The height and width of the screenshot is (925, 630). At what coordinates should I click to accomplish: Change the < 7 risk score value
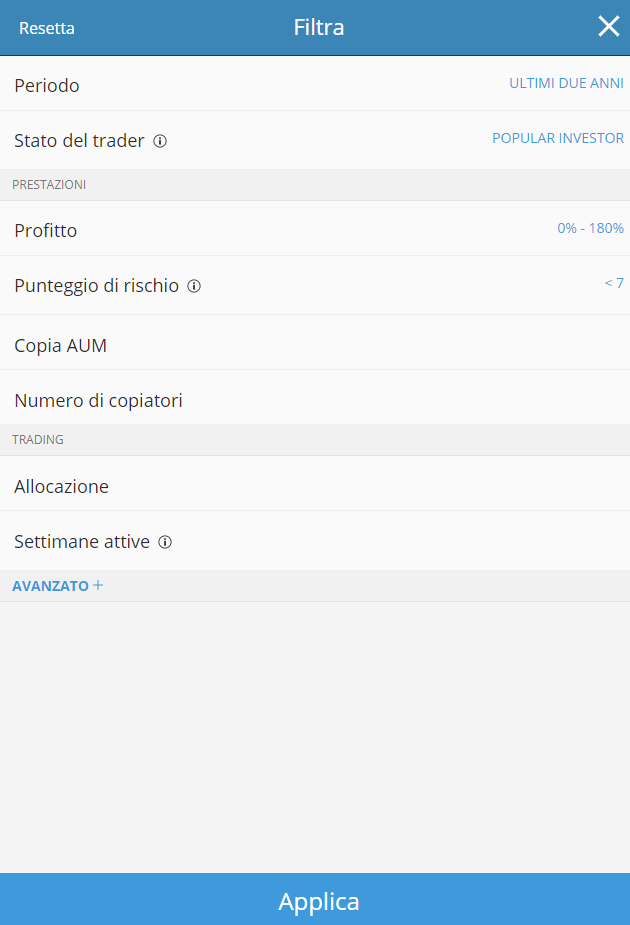pyautogui.click(x=614, y=283)
